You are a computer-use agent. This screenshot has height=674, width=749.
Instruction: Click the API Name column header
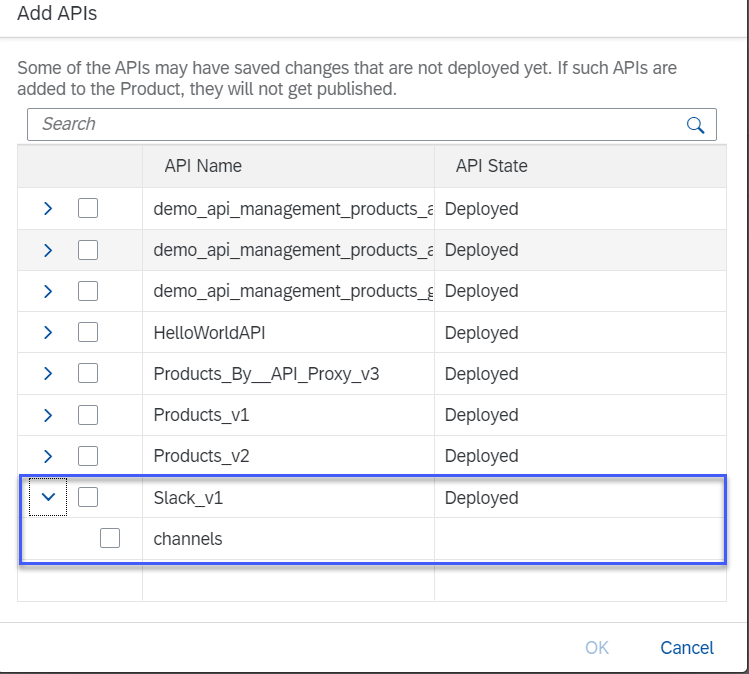click(203, 166)
